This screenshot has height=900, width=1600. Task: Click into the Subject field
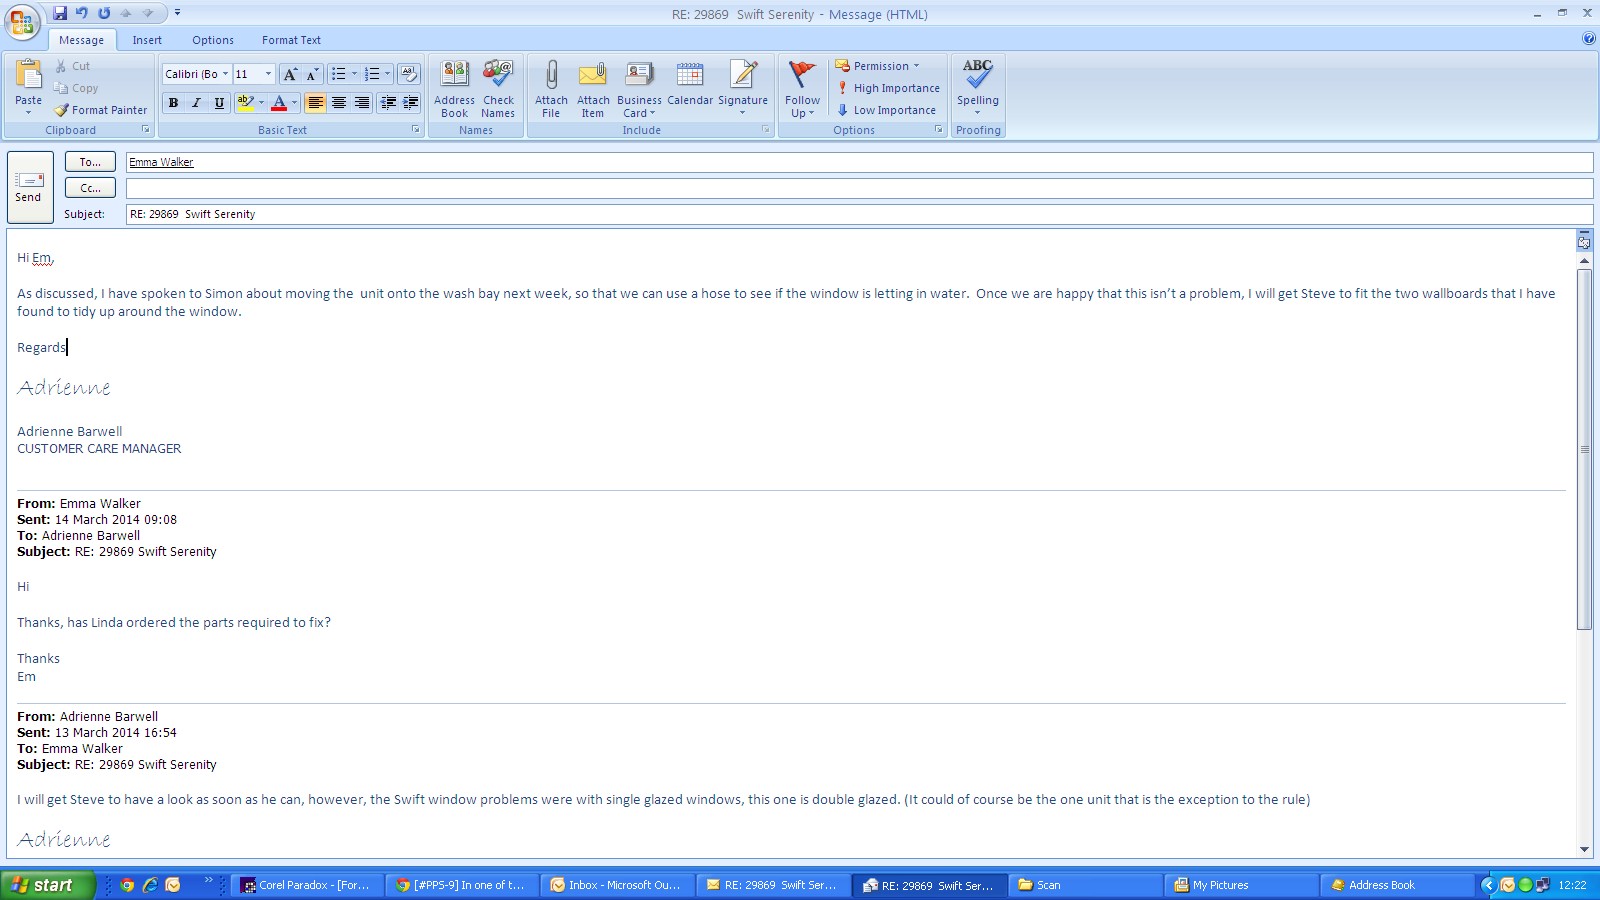(x=859, y=214)
